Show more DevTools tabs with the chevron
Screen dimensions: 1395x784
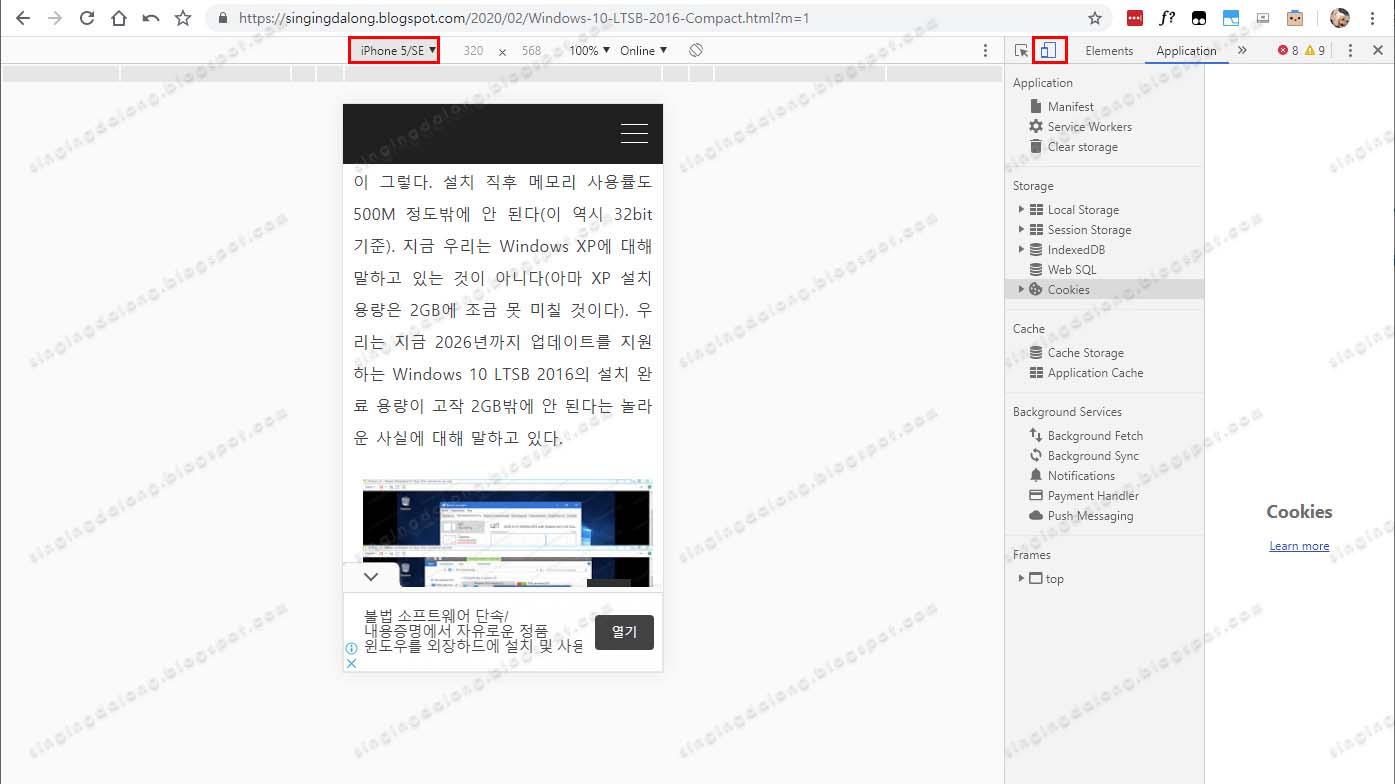point(1242,50)
